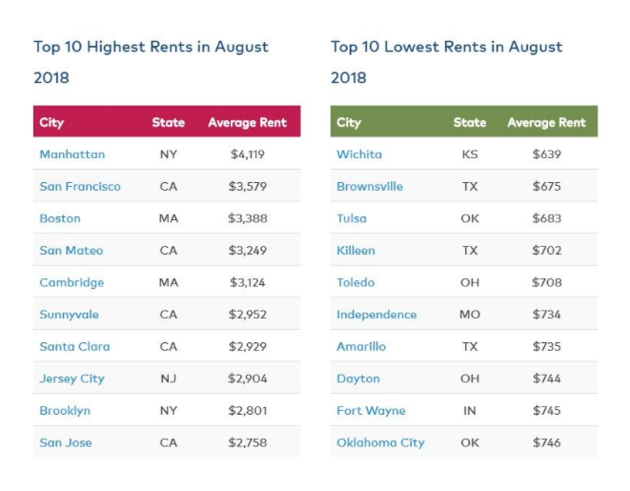Open the Manhattan city link
Screen dimensions: 630x491
point(72,154)
